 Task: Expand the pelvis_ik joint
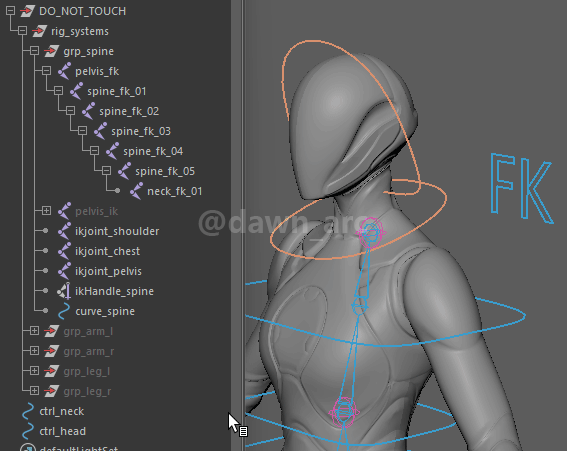(x=46, y=210)
